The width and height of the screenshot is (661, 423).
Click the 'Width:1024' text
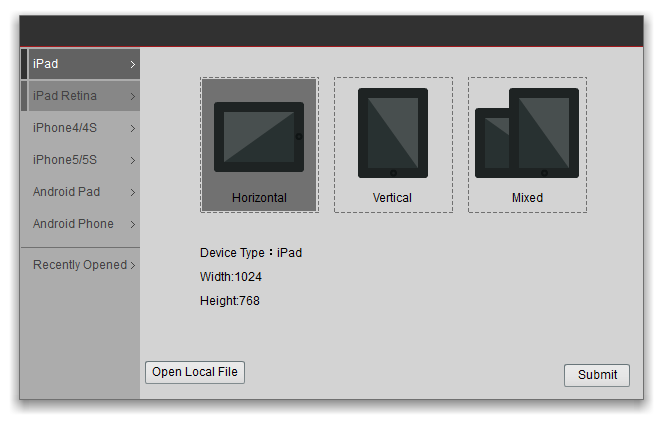pyautogui.click(x=231, y=277)
